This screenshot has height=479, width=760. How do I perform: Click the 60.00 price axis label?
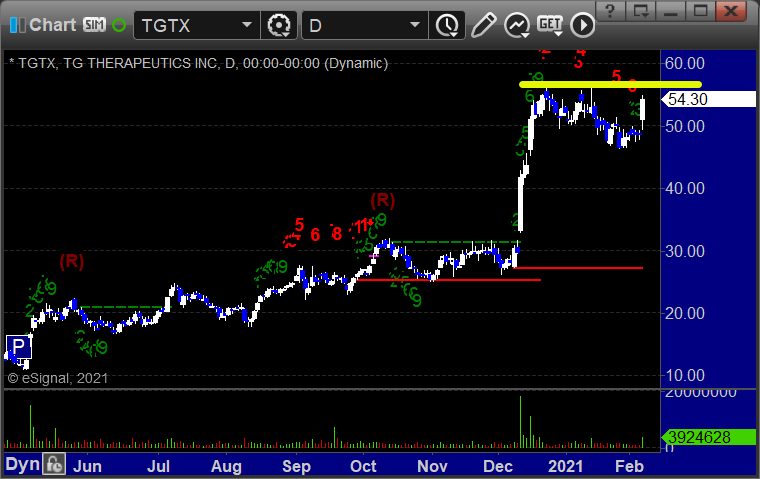[x=685, y=63]
